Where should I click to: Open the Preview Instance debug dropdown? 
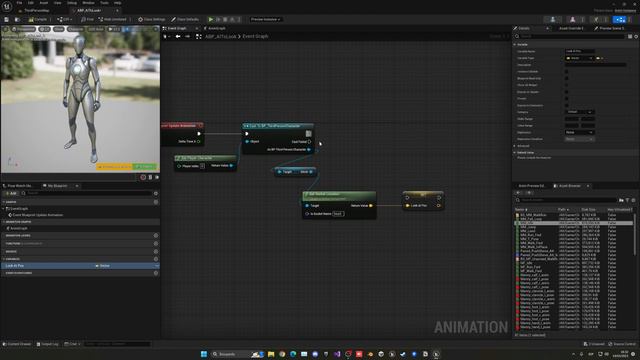click(265, 19)
